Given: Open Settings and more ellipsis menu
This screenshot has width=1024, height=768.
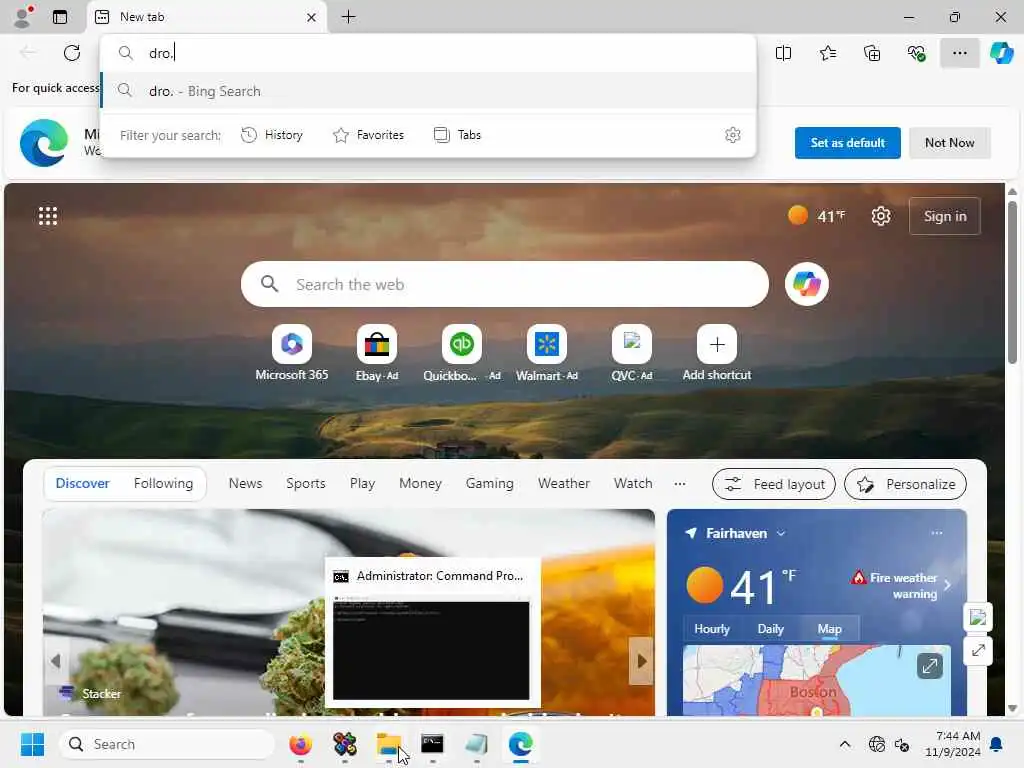Looking at the screenshot, I should click(959, 53).
